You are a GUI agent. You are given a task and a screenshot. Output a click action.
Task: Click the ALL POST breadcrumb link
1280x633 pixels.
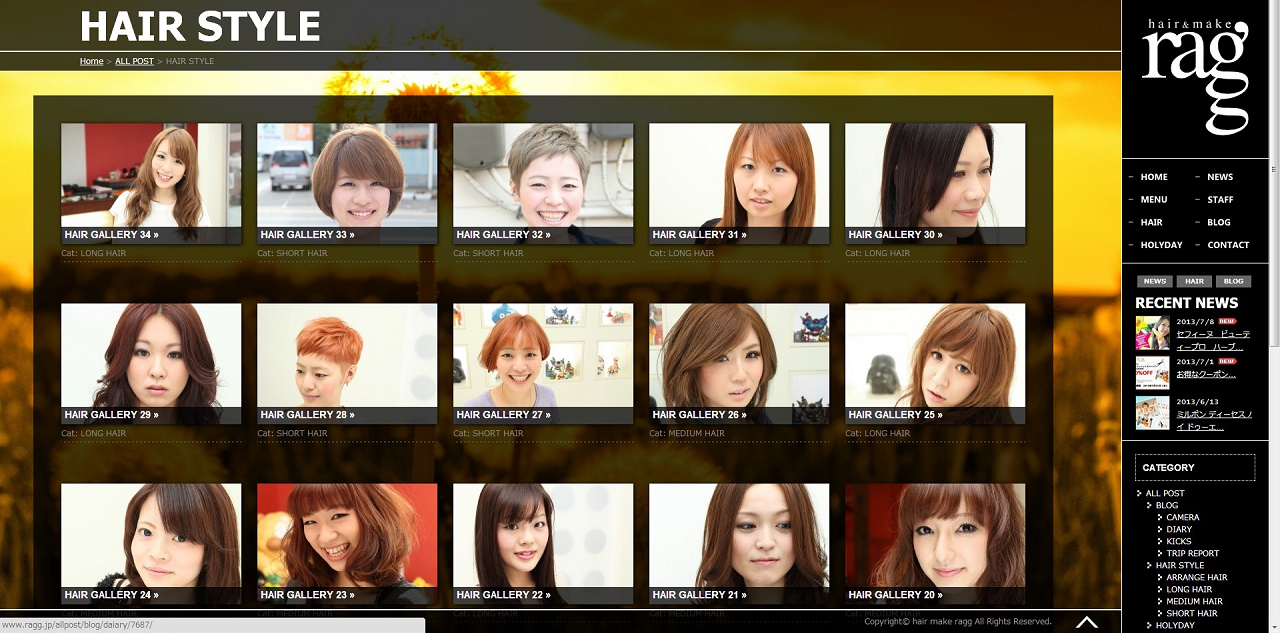(x=134, y=62)
